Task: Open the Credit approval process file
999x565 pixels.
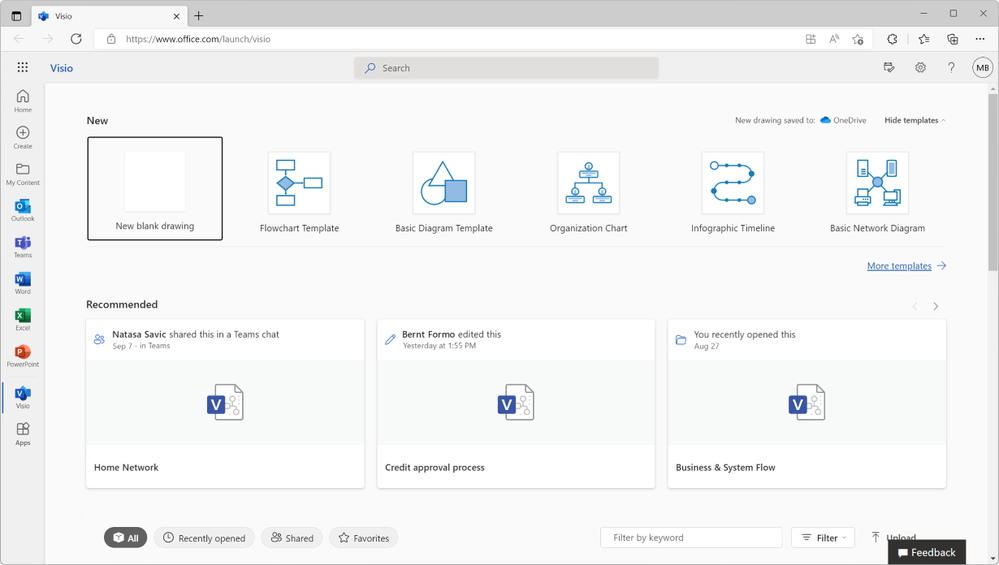Action: (516, 404)
